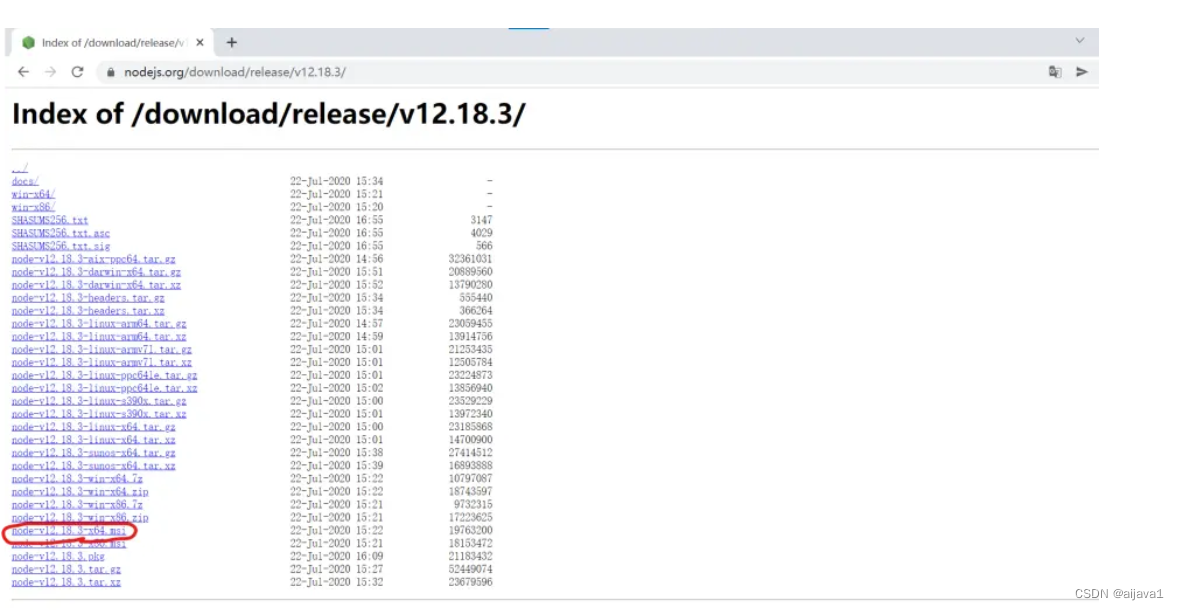The height and width of the screenshot is (610, 1179).
Task: Click the timestamp 22-Jul-2020 15:27
Action: (x=337, y=569)
